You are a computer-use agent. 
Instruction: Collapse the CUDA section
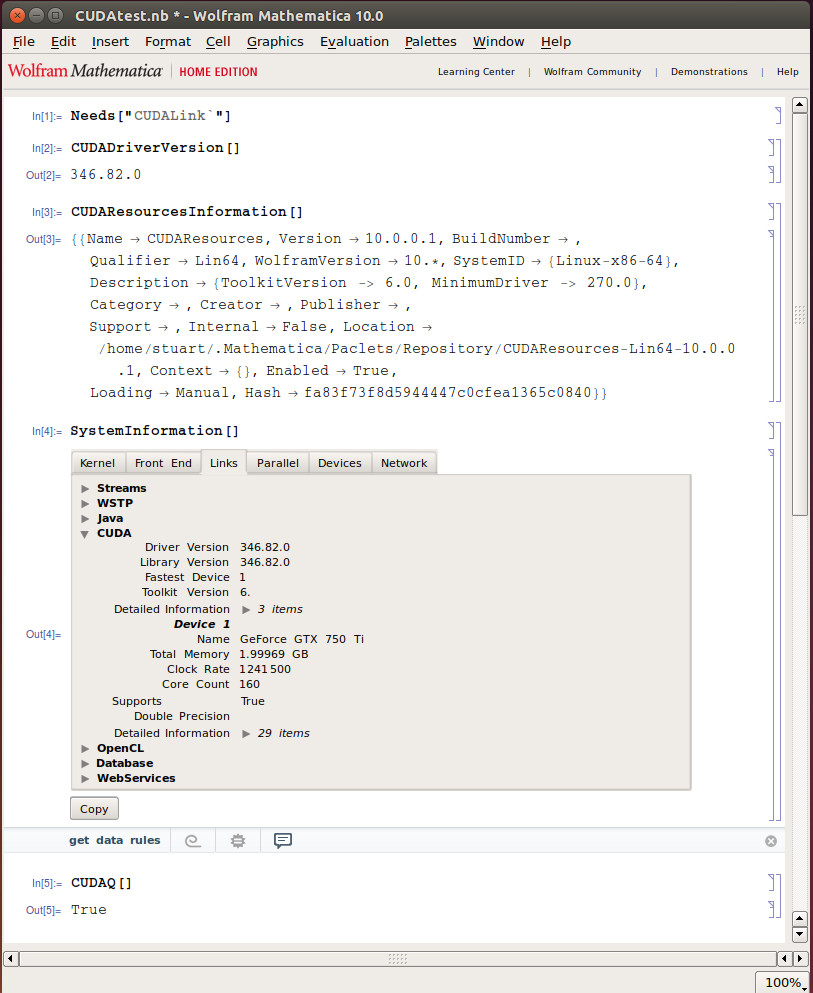(85, 534)
